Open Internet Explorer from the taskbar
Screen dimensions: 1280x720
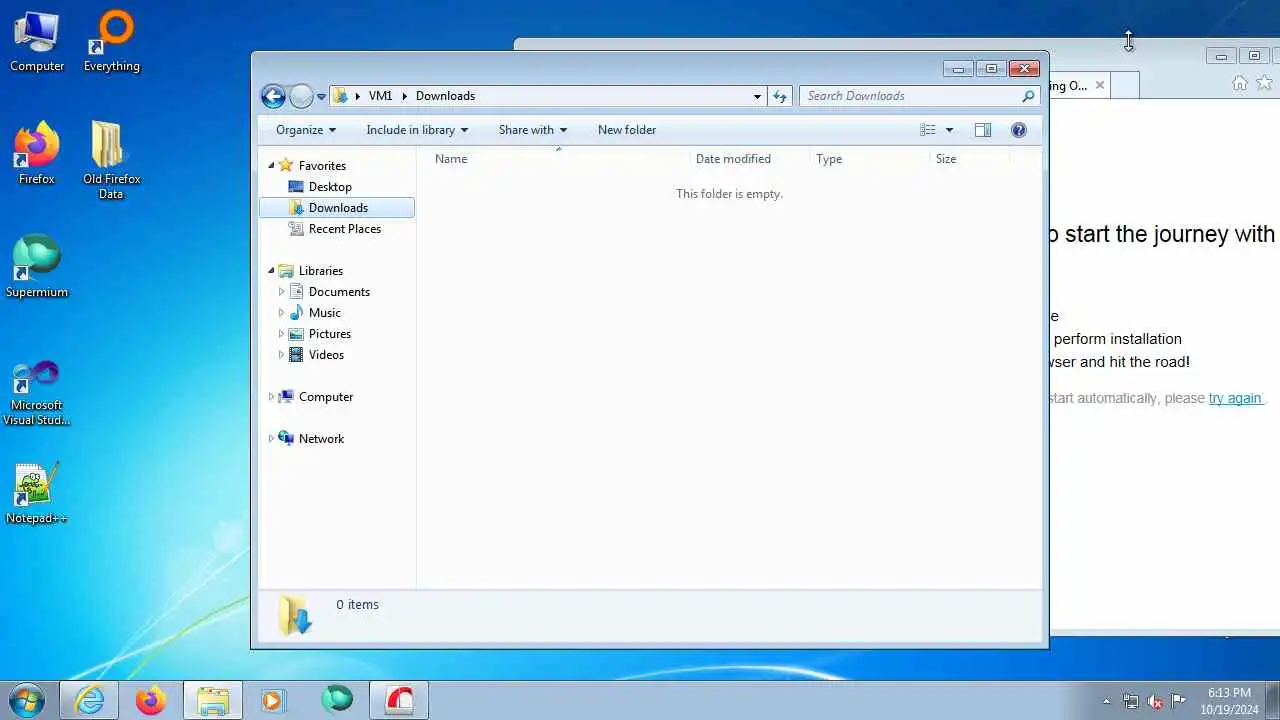(90, 700)
